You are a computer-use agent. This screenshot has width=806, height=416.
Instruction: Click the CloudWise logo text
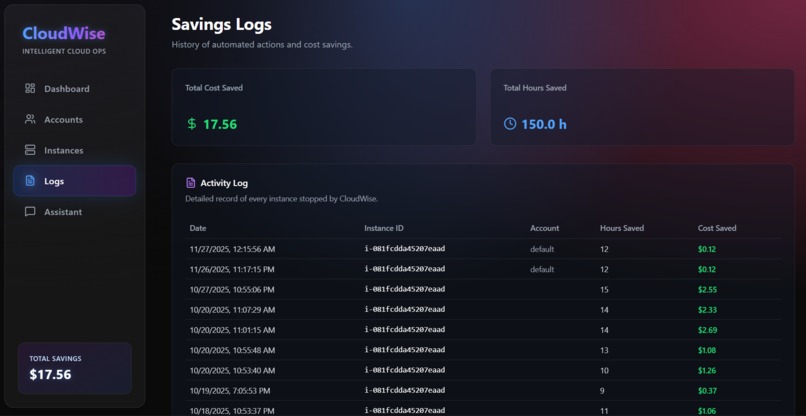click(x=64, y=33)
